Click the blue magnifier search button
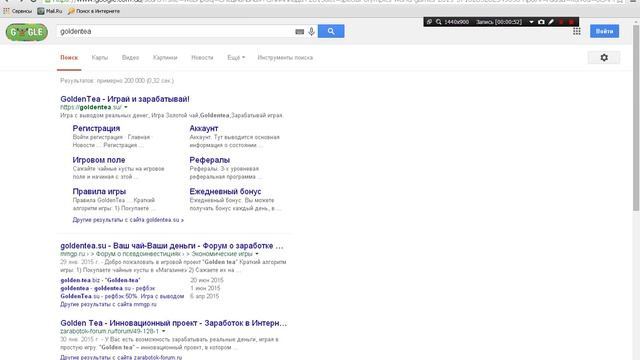 (331, 31)
